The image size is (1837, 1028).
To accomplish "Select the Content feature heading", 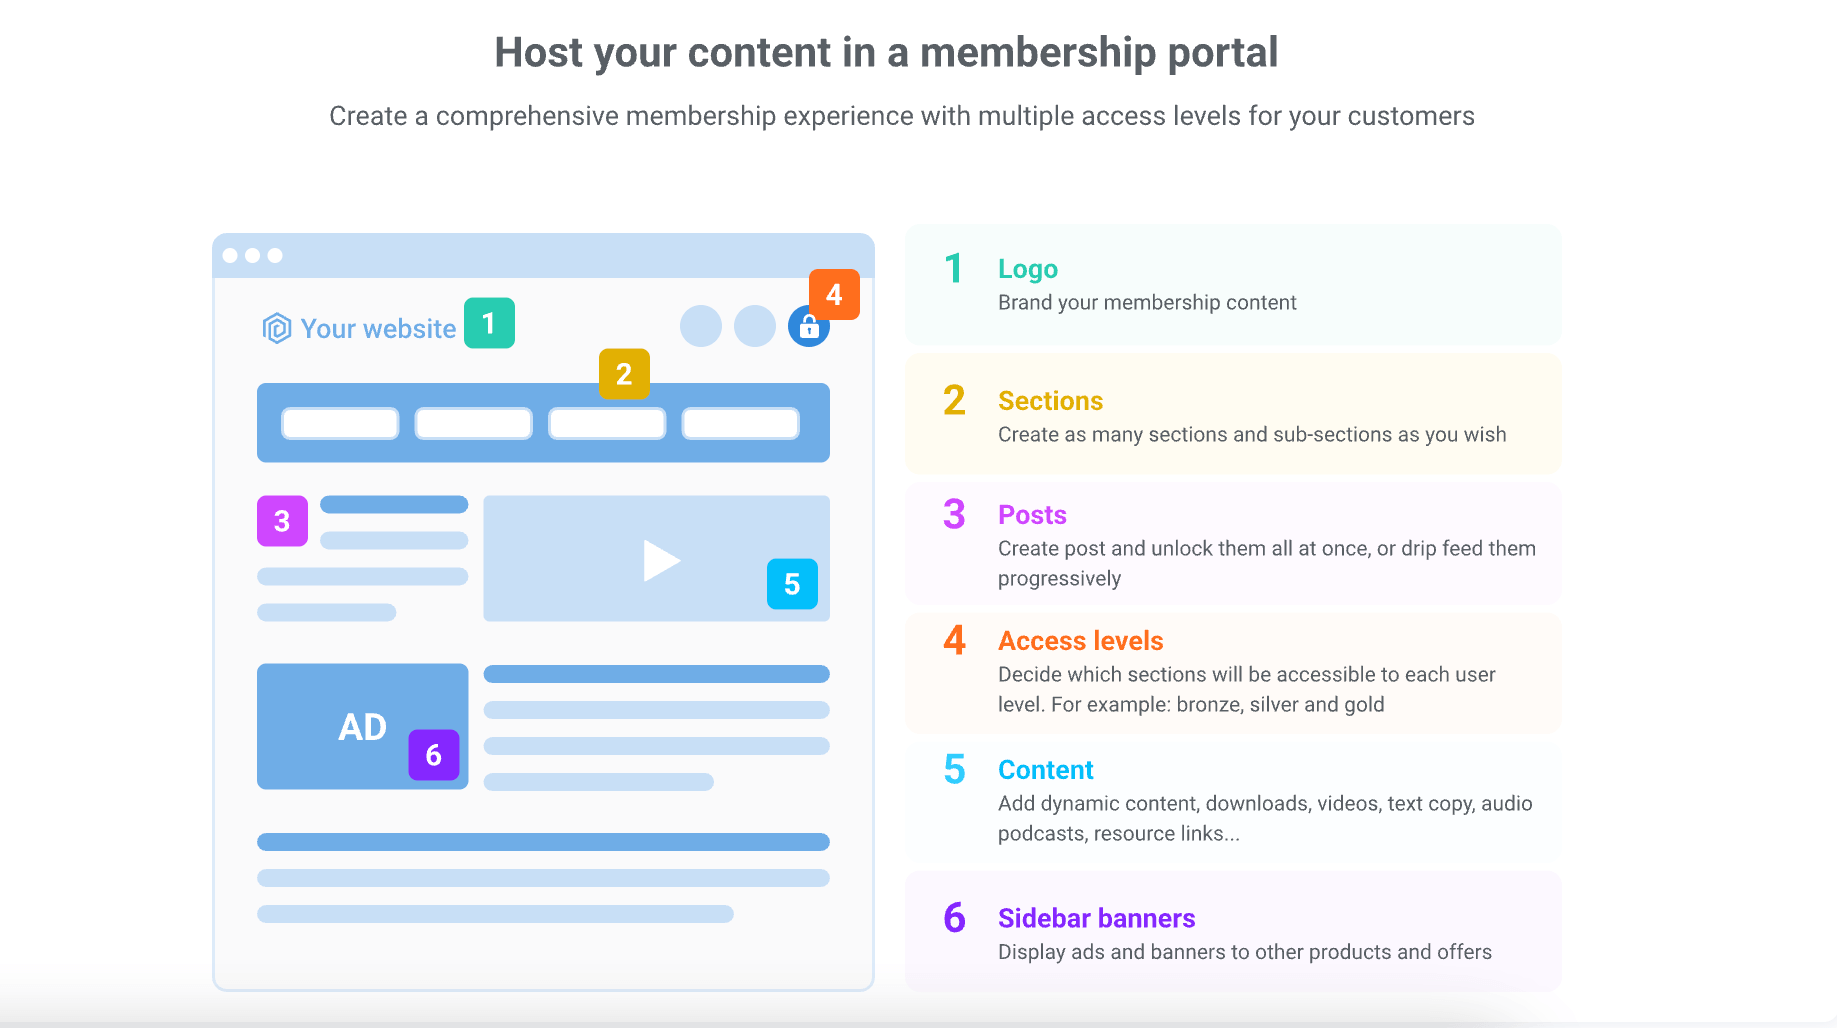I will 1045,770.
